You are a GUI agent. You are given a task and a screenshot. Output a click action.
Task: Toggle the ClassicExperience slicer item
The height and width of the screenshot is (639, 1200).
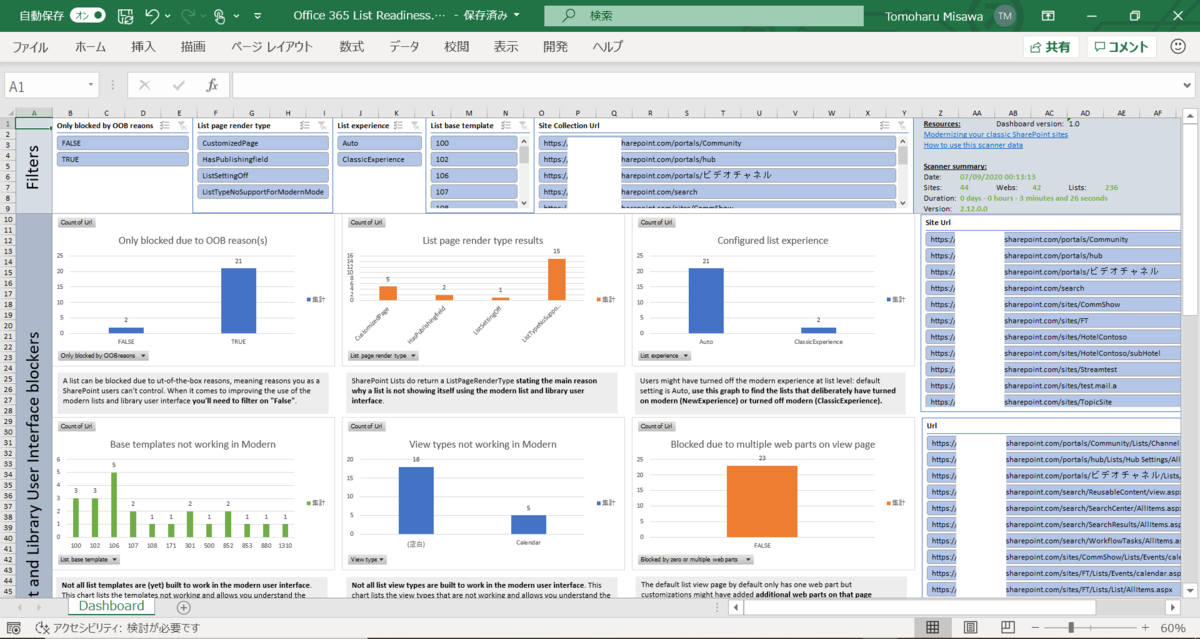(x=380, y=159)
